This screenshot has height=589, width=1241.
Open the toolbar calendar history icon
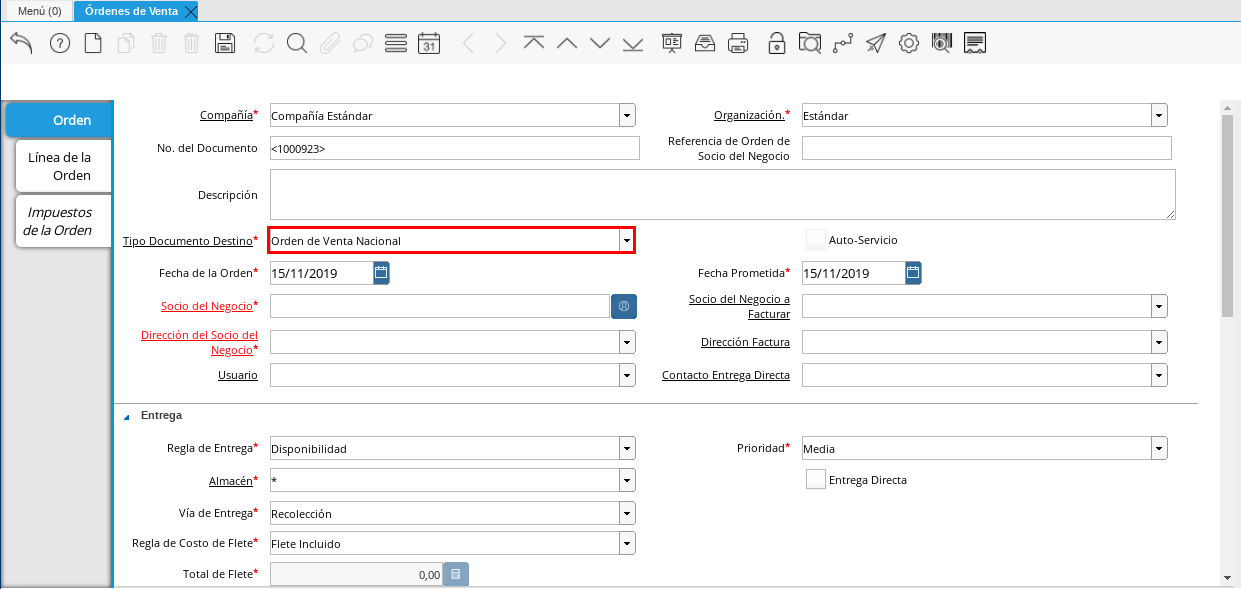tap(429, 43)
